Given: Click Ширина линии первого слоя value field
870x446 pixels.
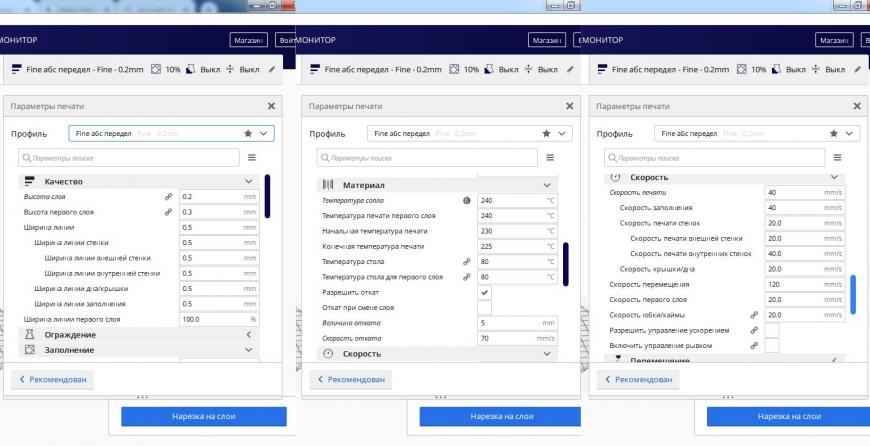Looking at the screenshot, I should point(219,320).
